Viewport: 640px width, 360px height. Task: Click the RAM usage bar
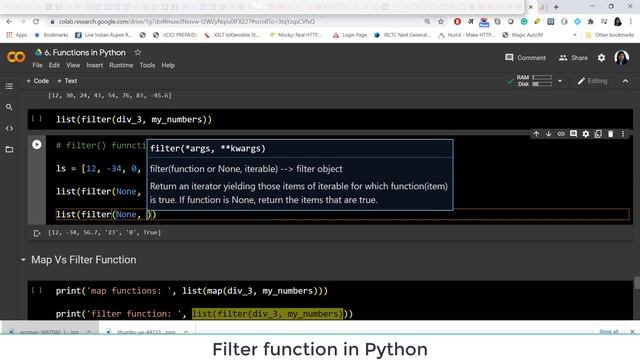(x=542, y=77)
